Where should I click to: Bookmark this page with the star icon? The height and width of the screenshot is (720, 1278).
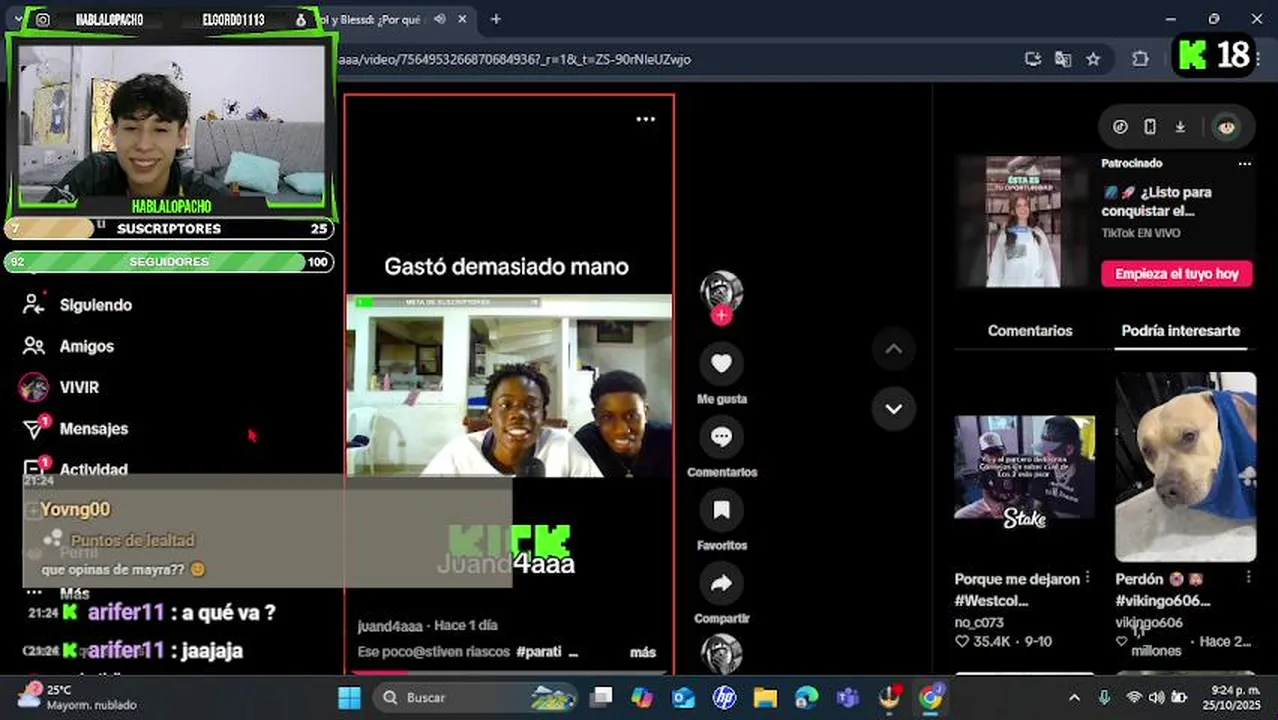point(1093,59)
